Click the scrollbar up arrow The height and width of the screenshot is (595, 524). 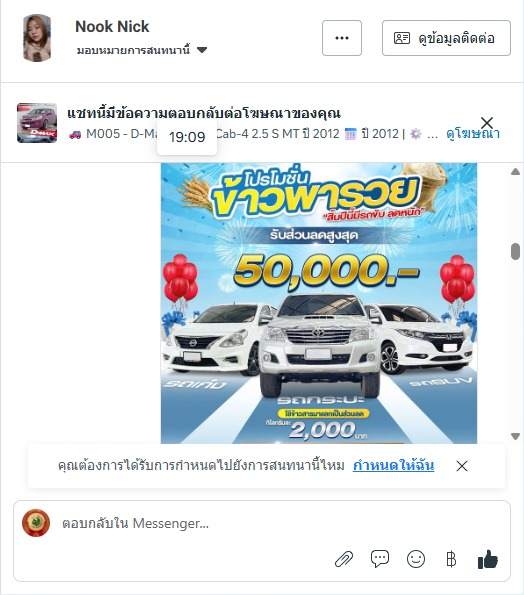click(x=515, y=172)
